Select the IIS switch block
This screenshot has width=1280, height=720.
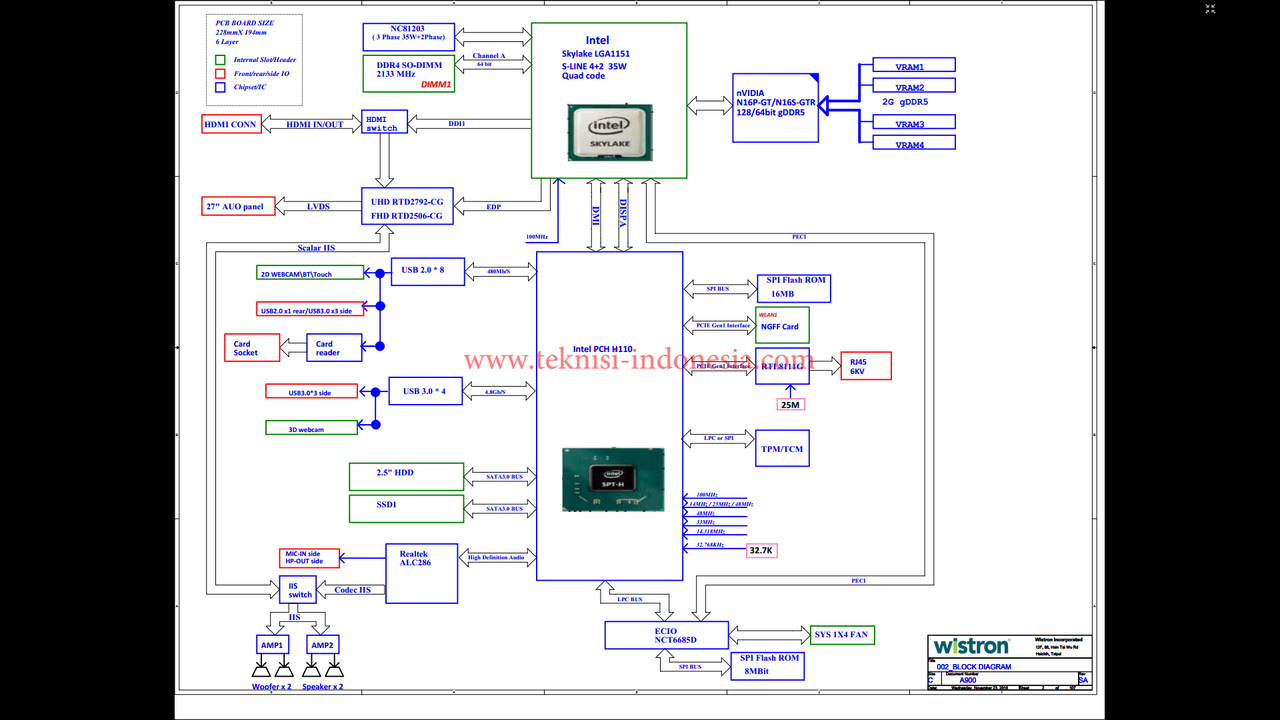pyautogui.click(x=298, y=589)
